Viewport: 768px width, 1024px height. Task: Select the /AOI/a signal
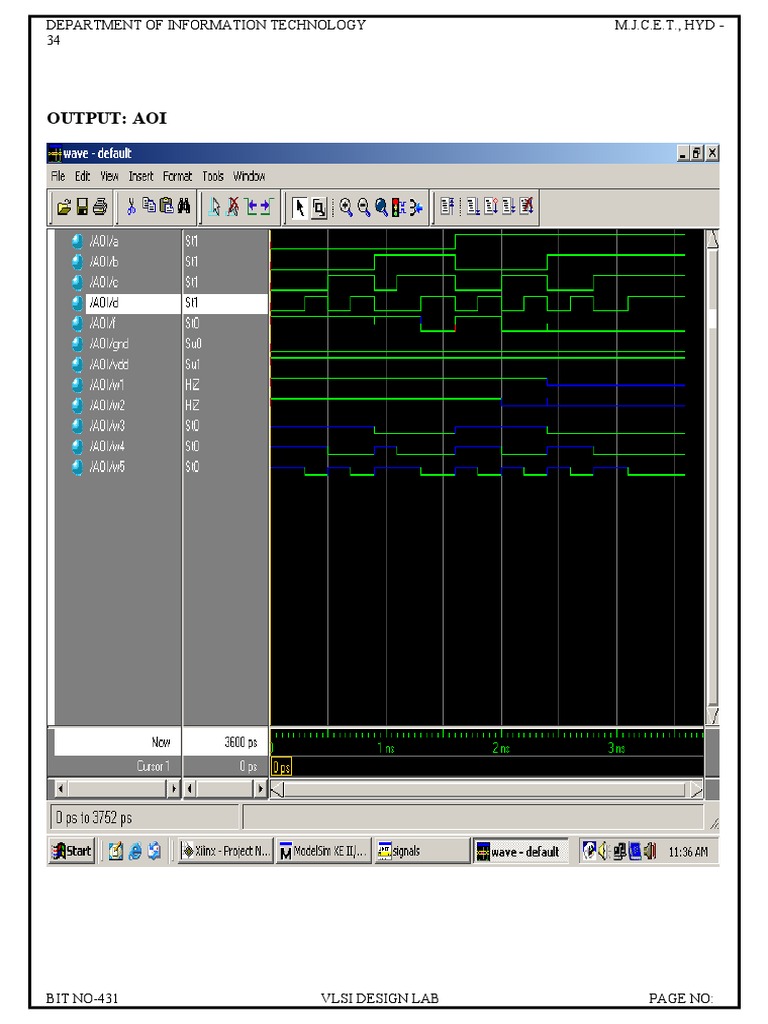tap(103, 241)
